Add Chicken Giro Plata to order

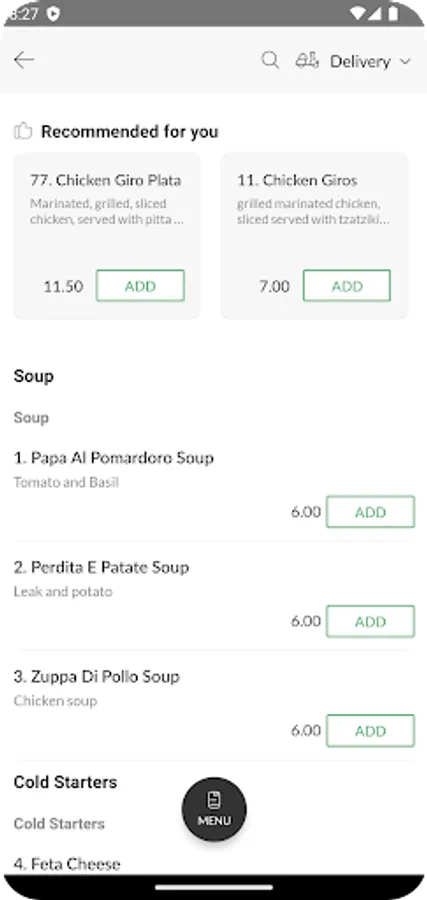coord(140,286)
